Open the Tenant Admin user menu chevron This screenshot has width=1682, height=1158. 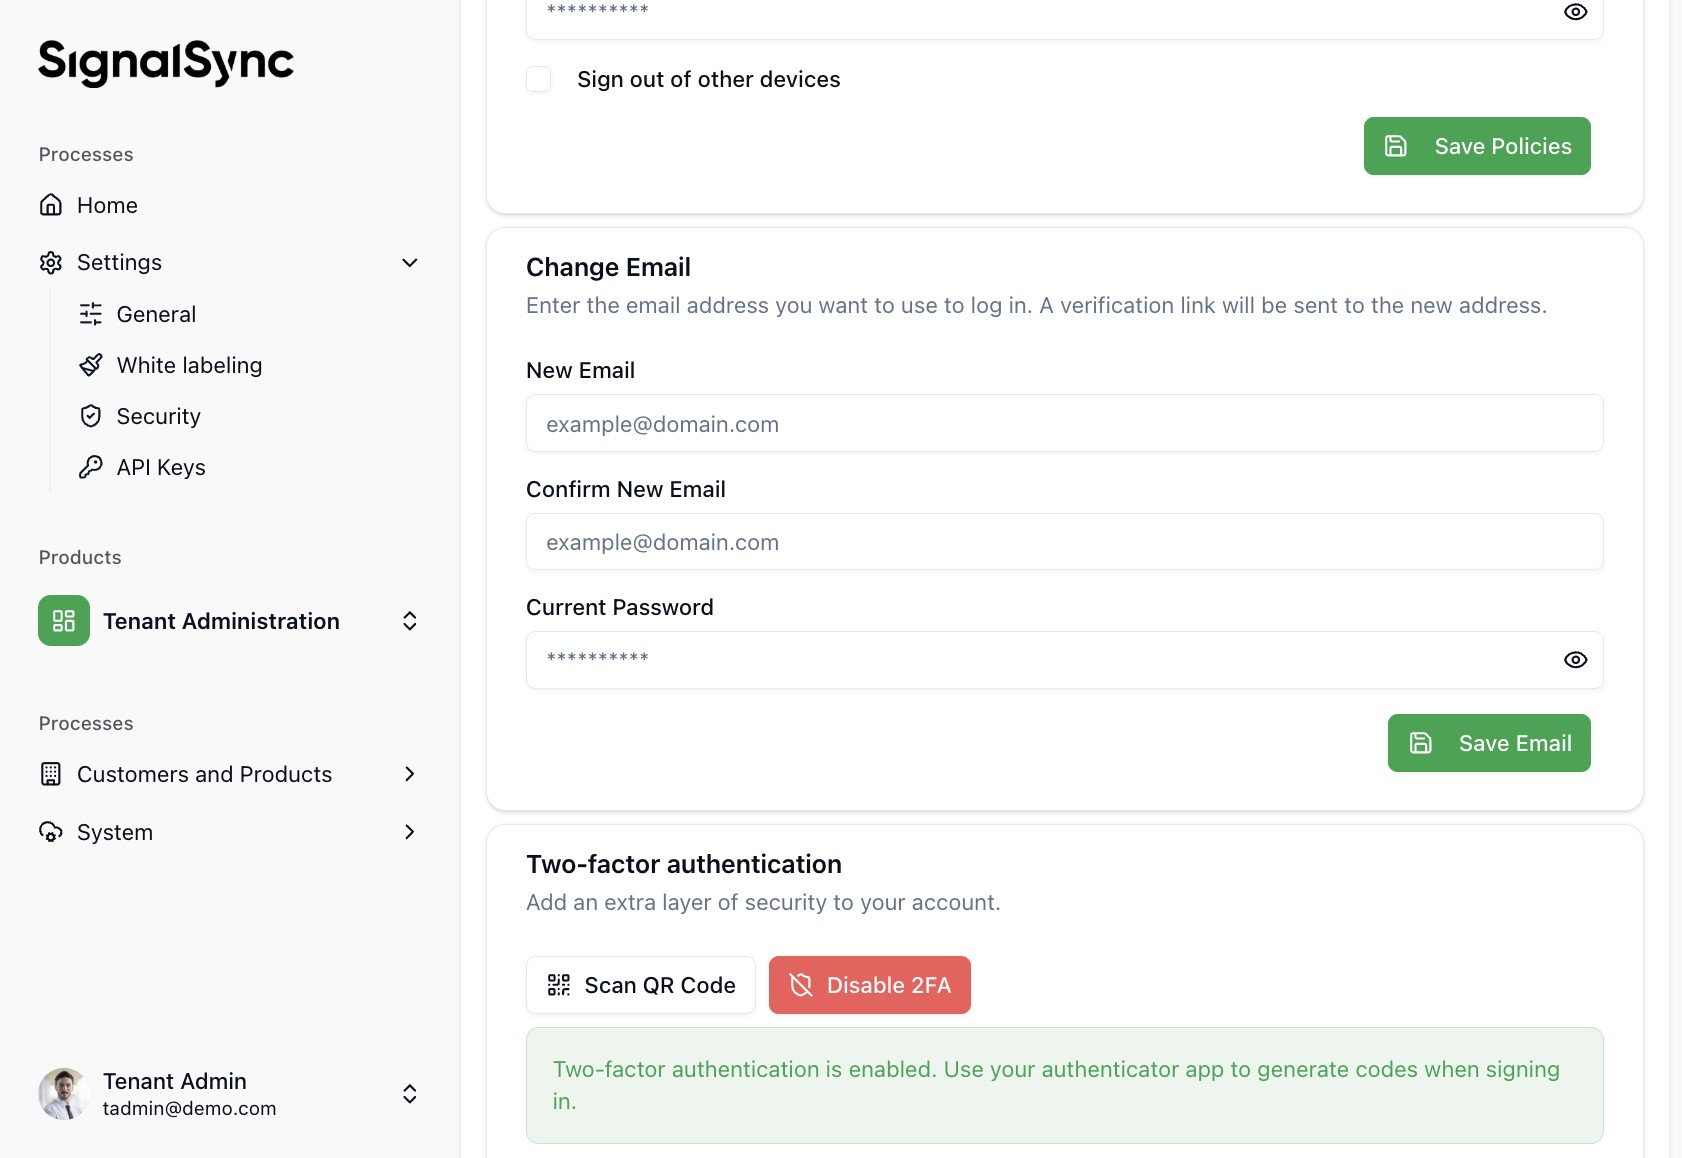tap(410, 1094)
